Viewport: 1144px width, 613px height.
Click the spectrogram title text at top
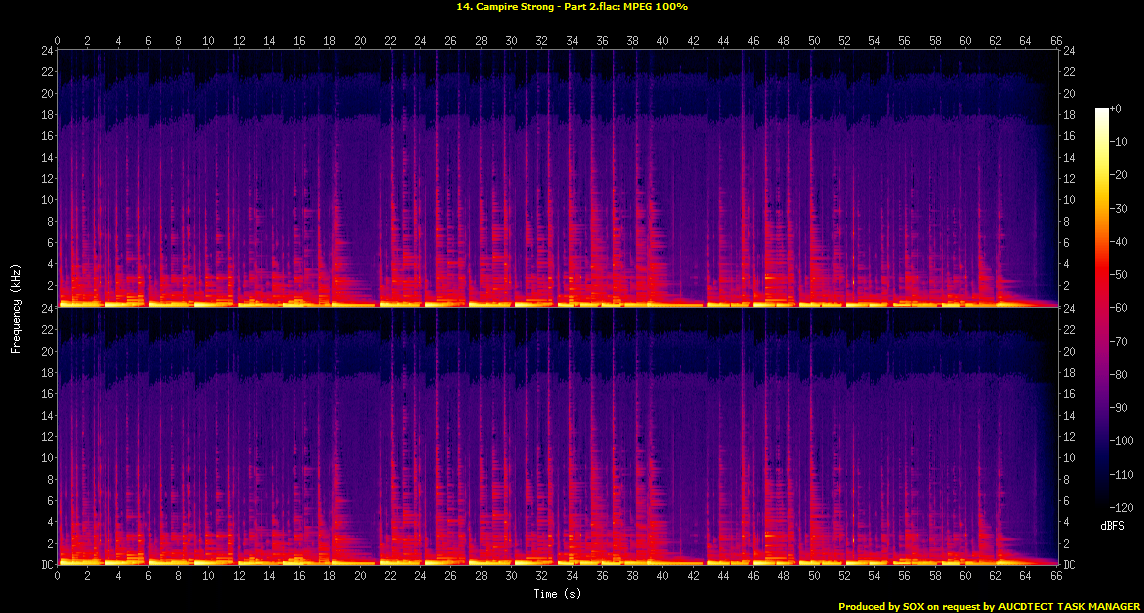click(571, 7)
